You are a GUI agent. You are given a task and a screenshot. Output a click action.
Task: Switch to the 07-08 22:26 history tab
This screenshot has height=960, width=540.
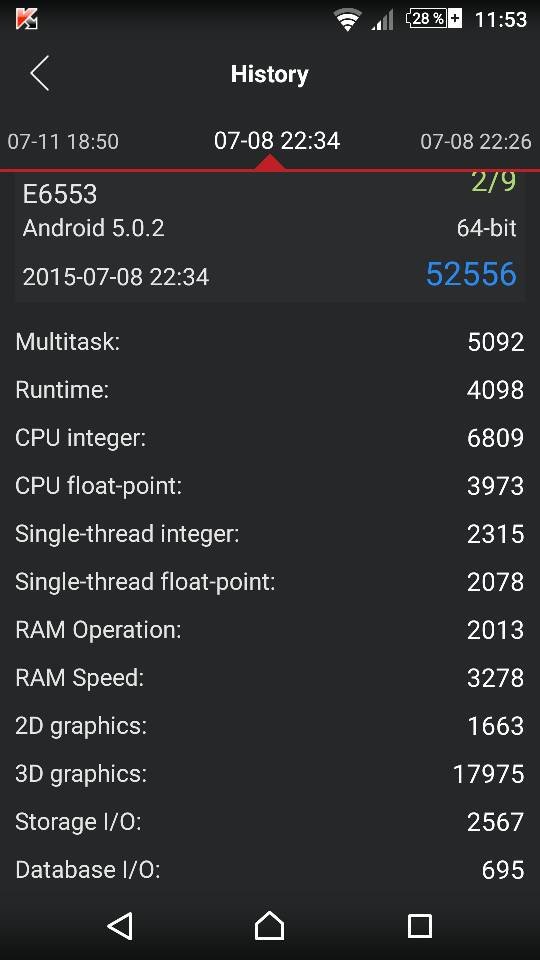pos(476,141)
